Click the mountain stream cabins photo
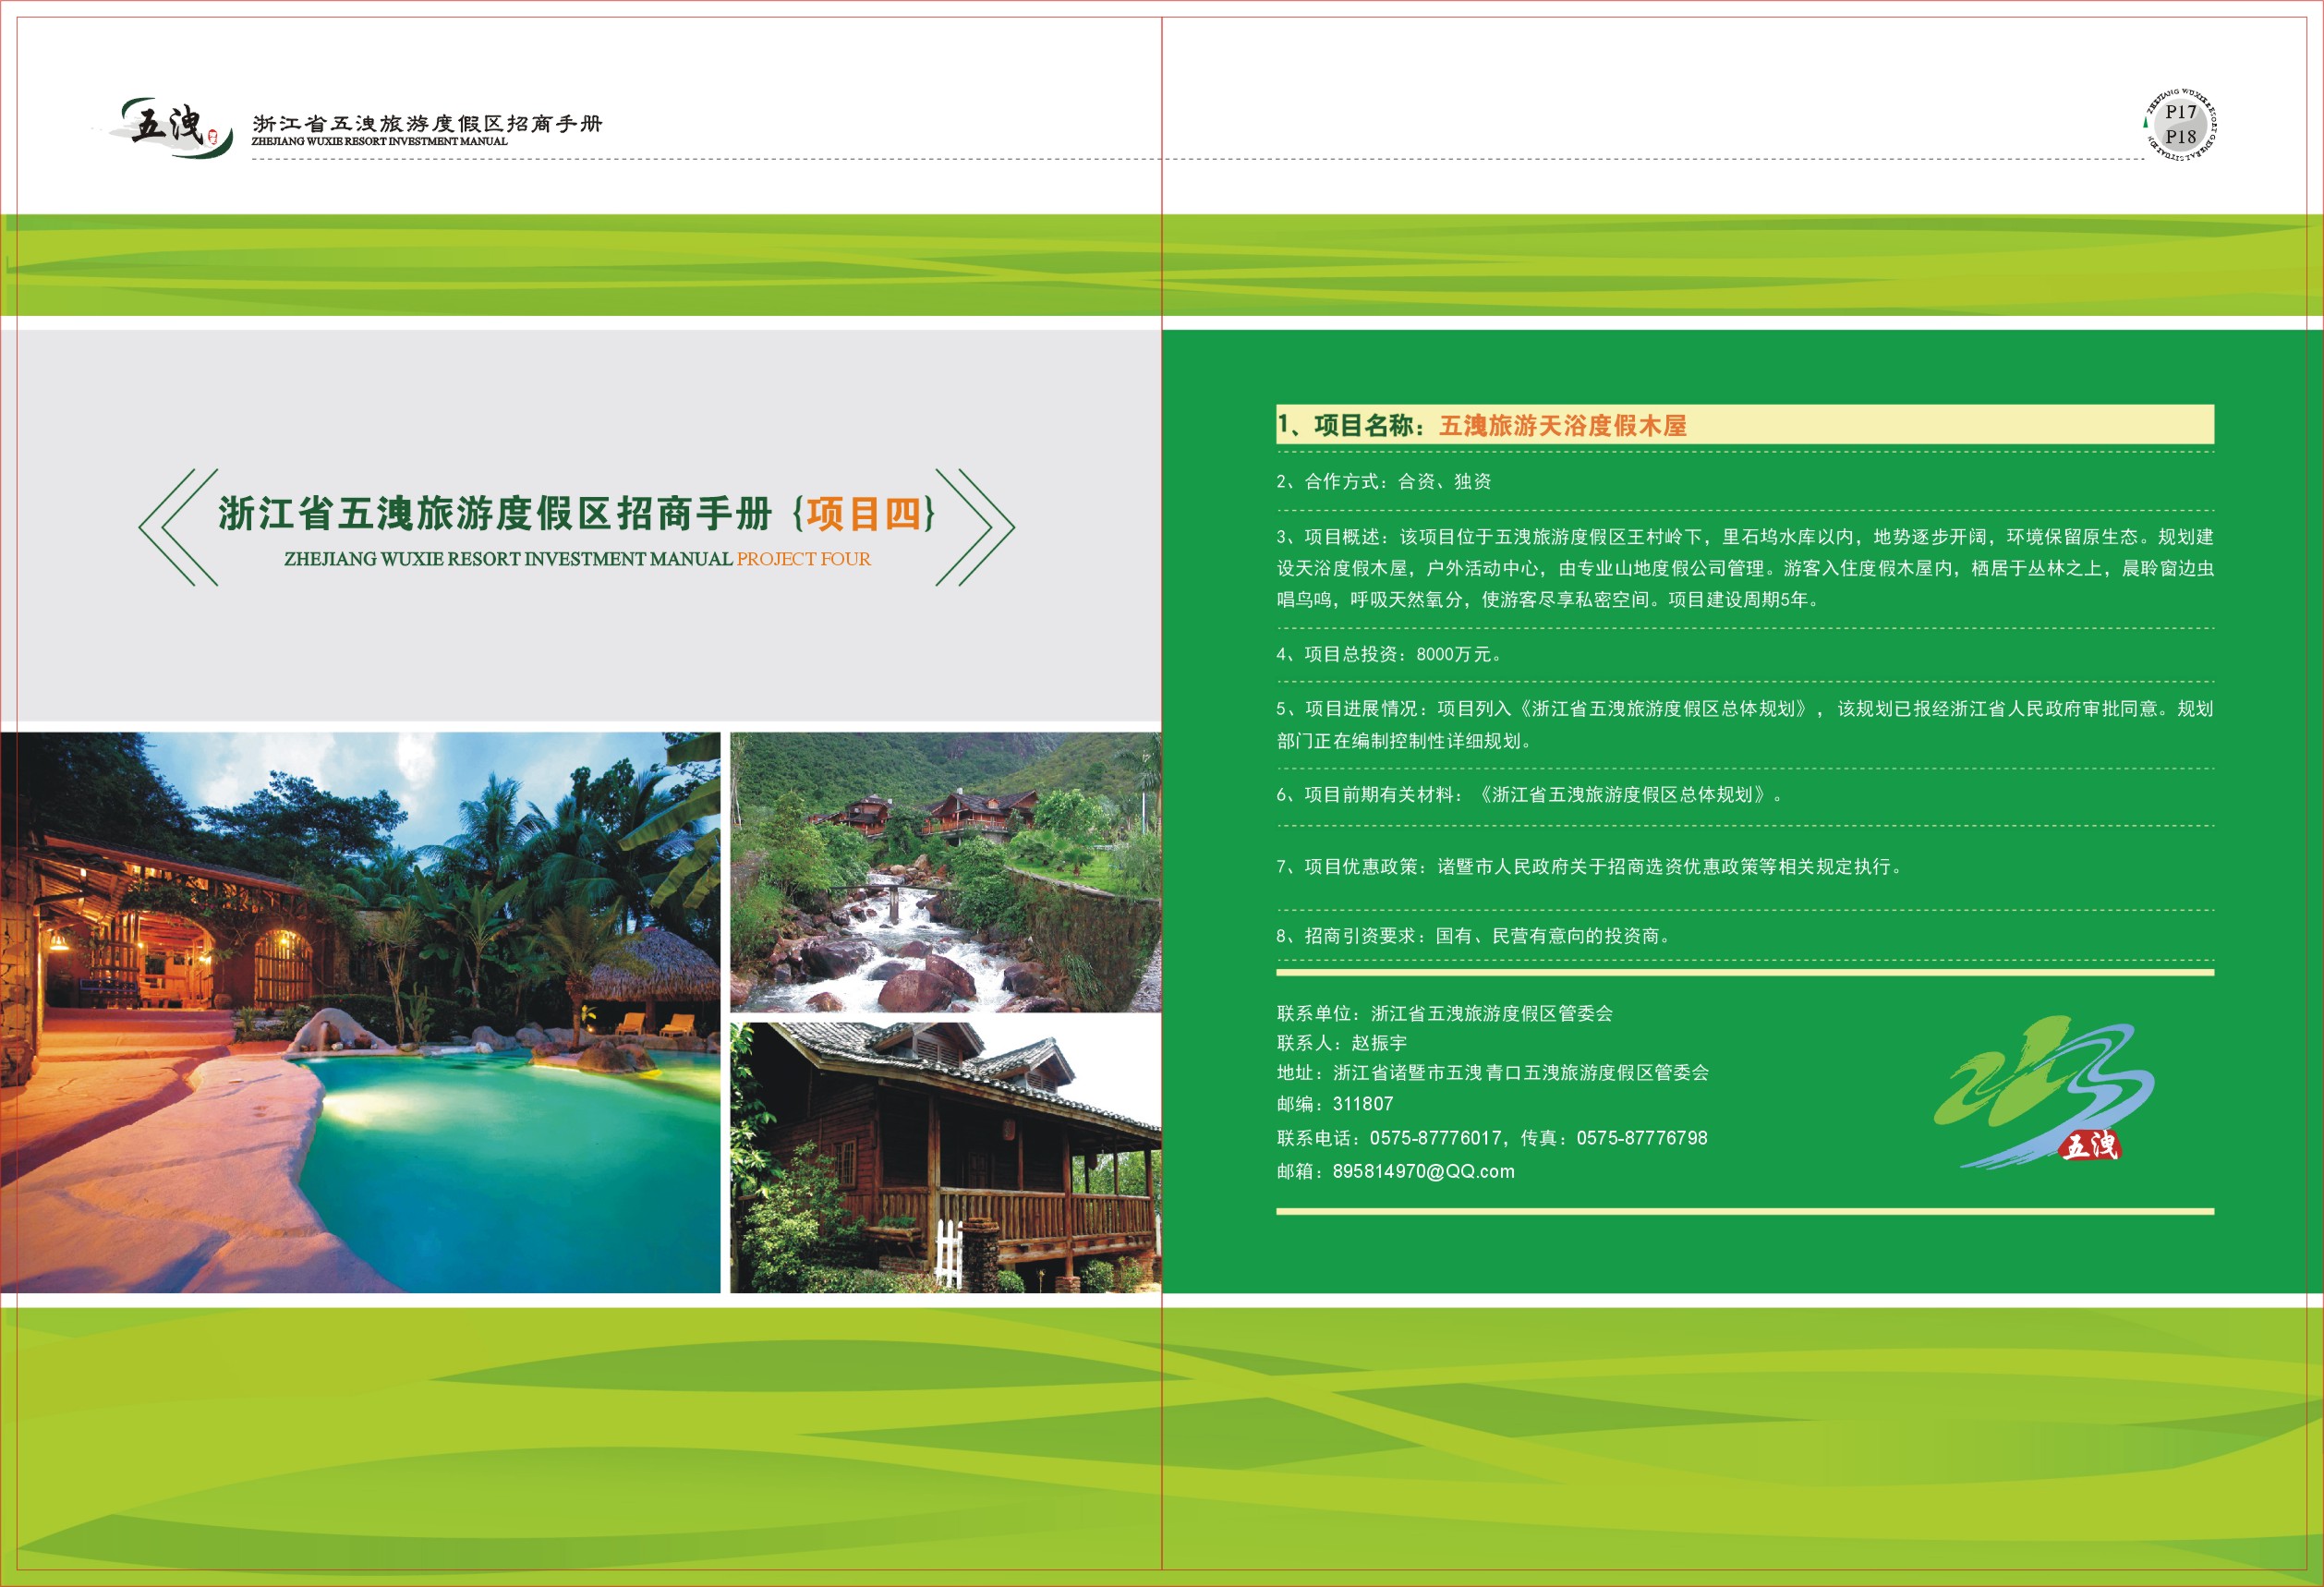 point(945,872)
